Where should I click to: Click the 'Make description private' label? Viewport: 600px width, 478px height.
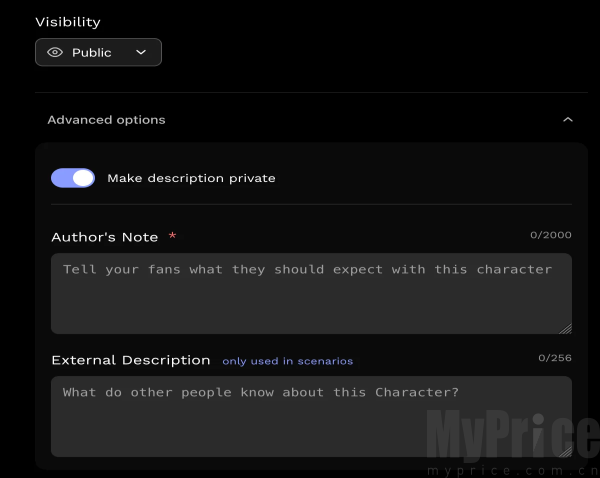pos(191,178)
